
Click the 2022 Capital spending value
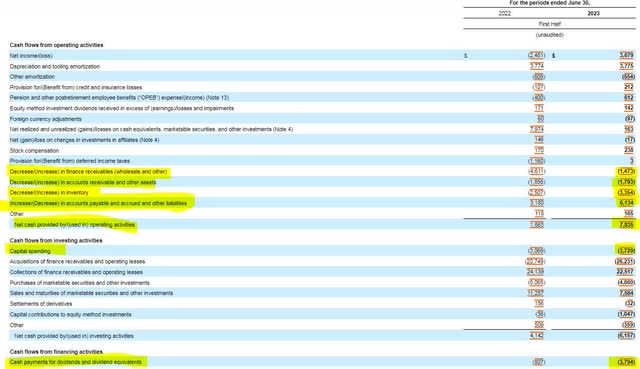click(536, 251)
